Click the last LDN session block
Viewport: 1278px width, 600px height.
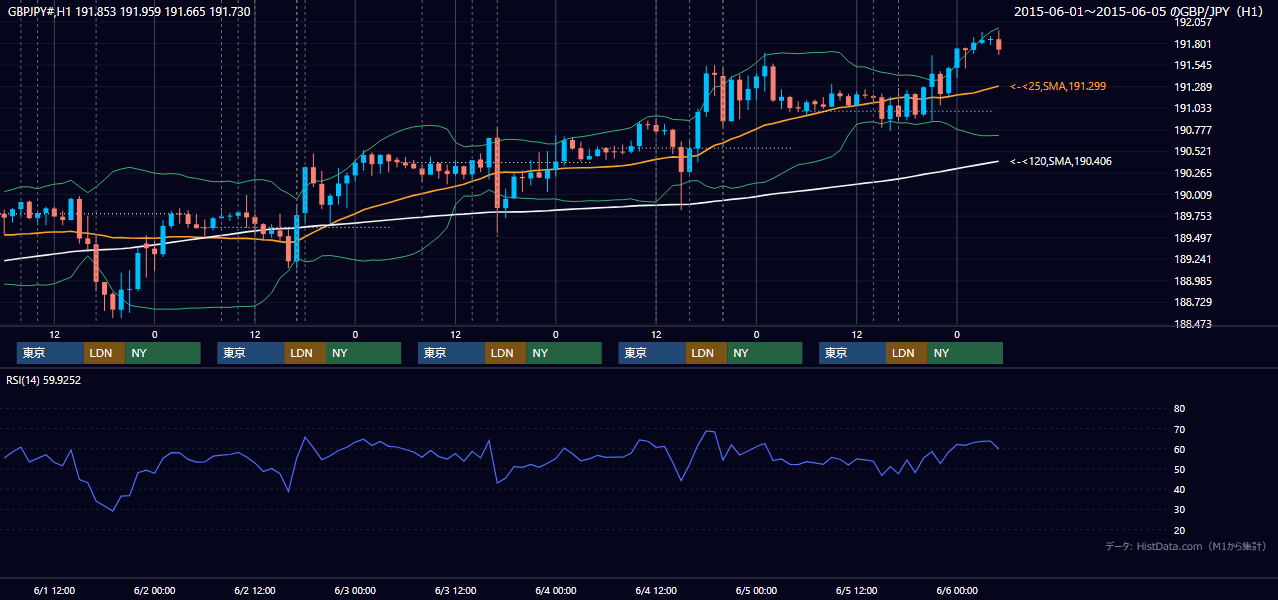(x=906, y=353)
